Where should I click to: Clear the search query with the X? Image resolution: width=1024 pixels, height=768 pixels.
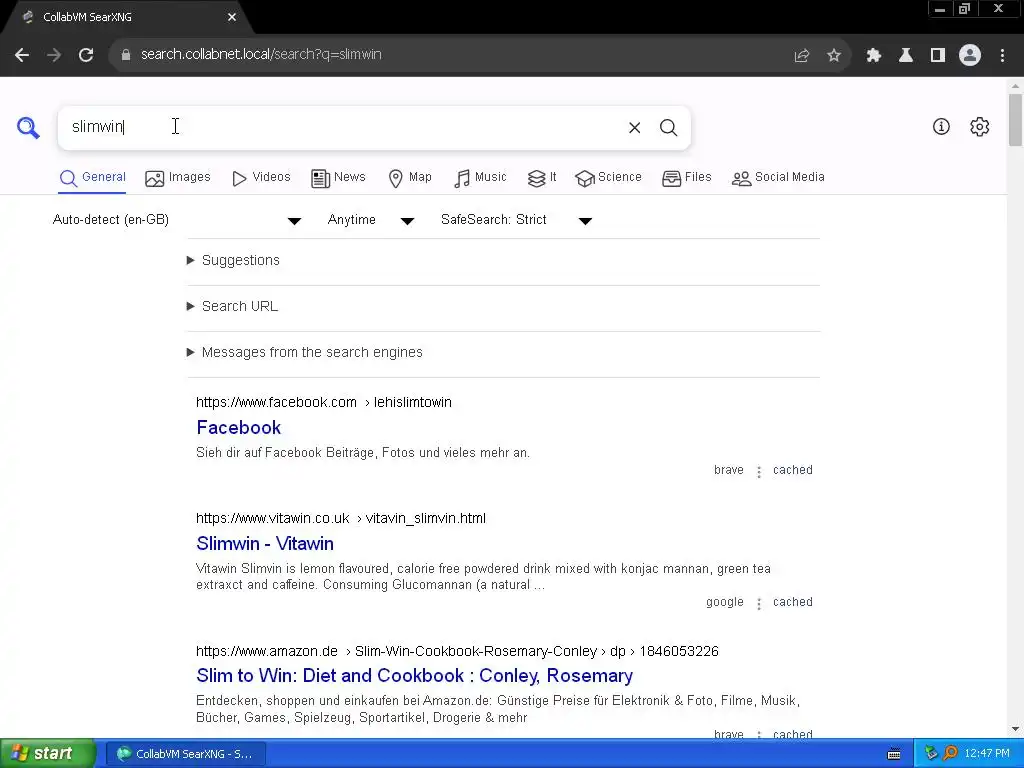pos(634,128)
